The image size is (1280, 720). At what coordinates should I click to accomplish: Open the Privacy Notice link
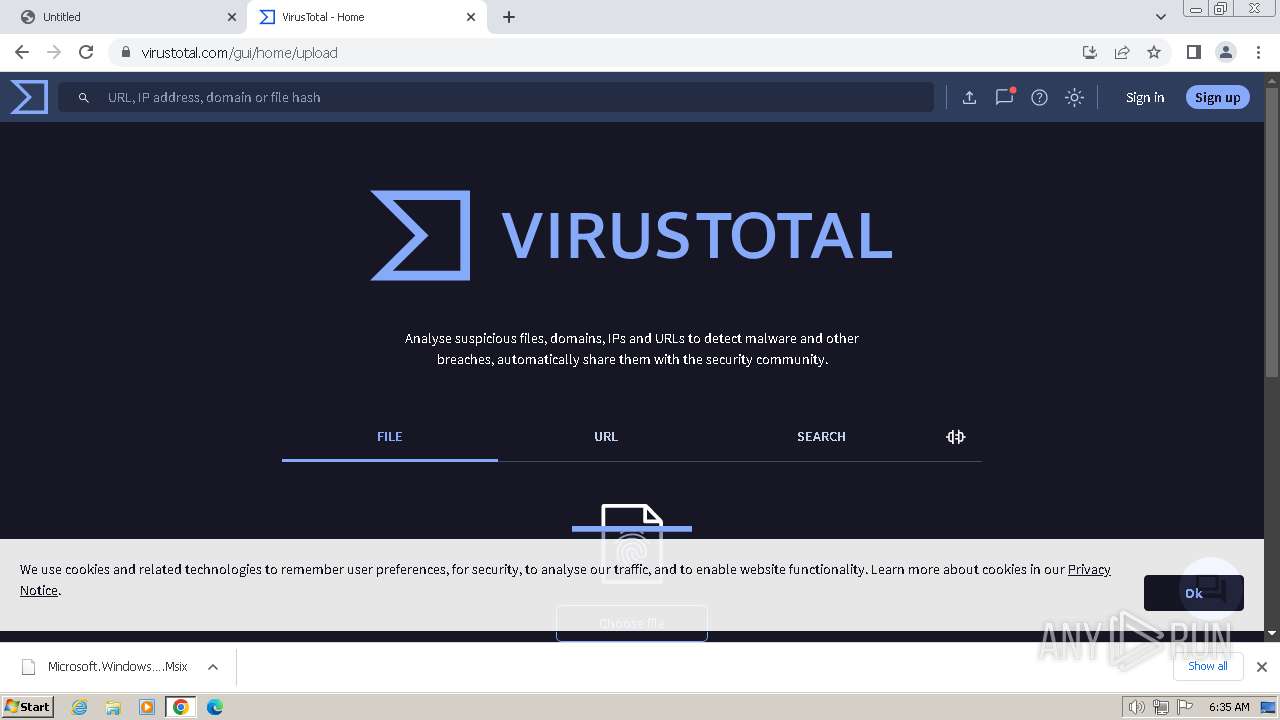tap(1089, 569)
